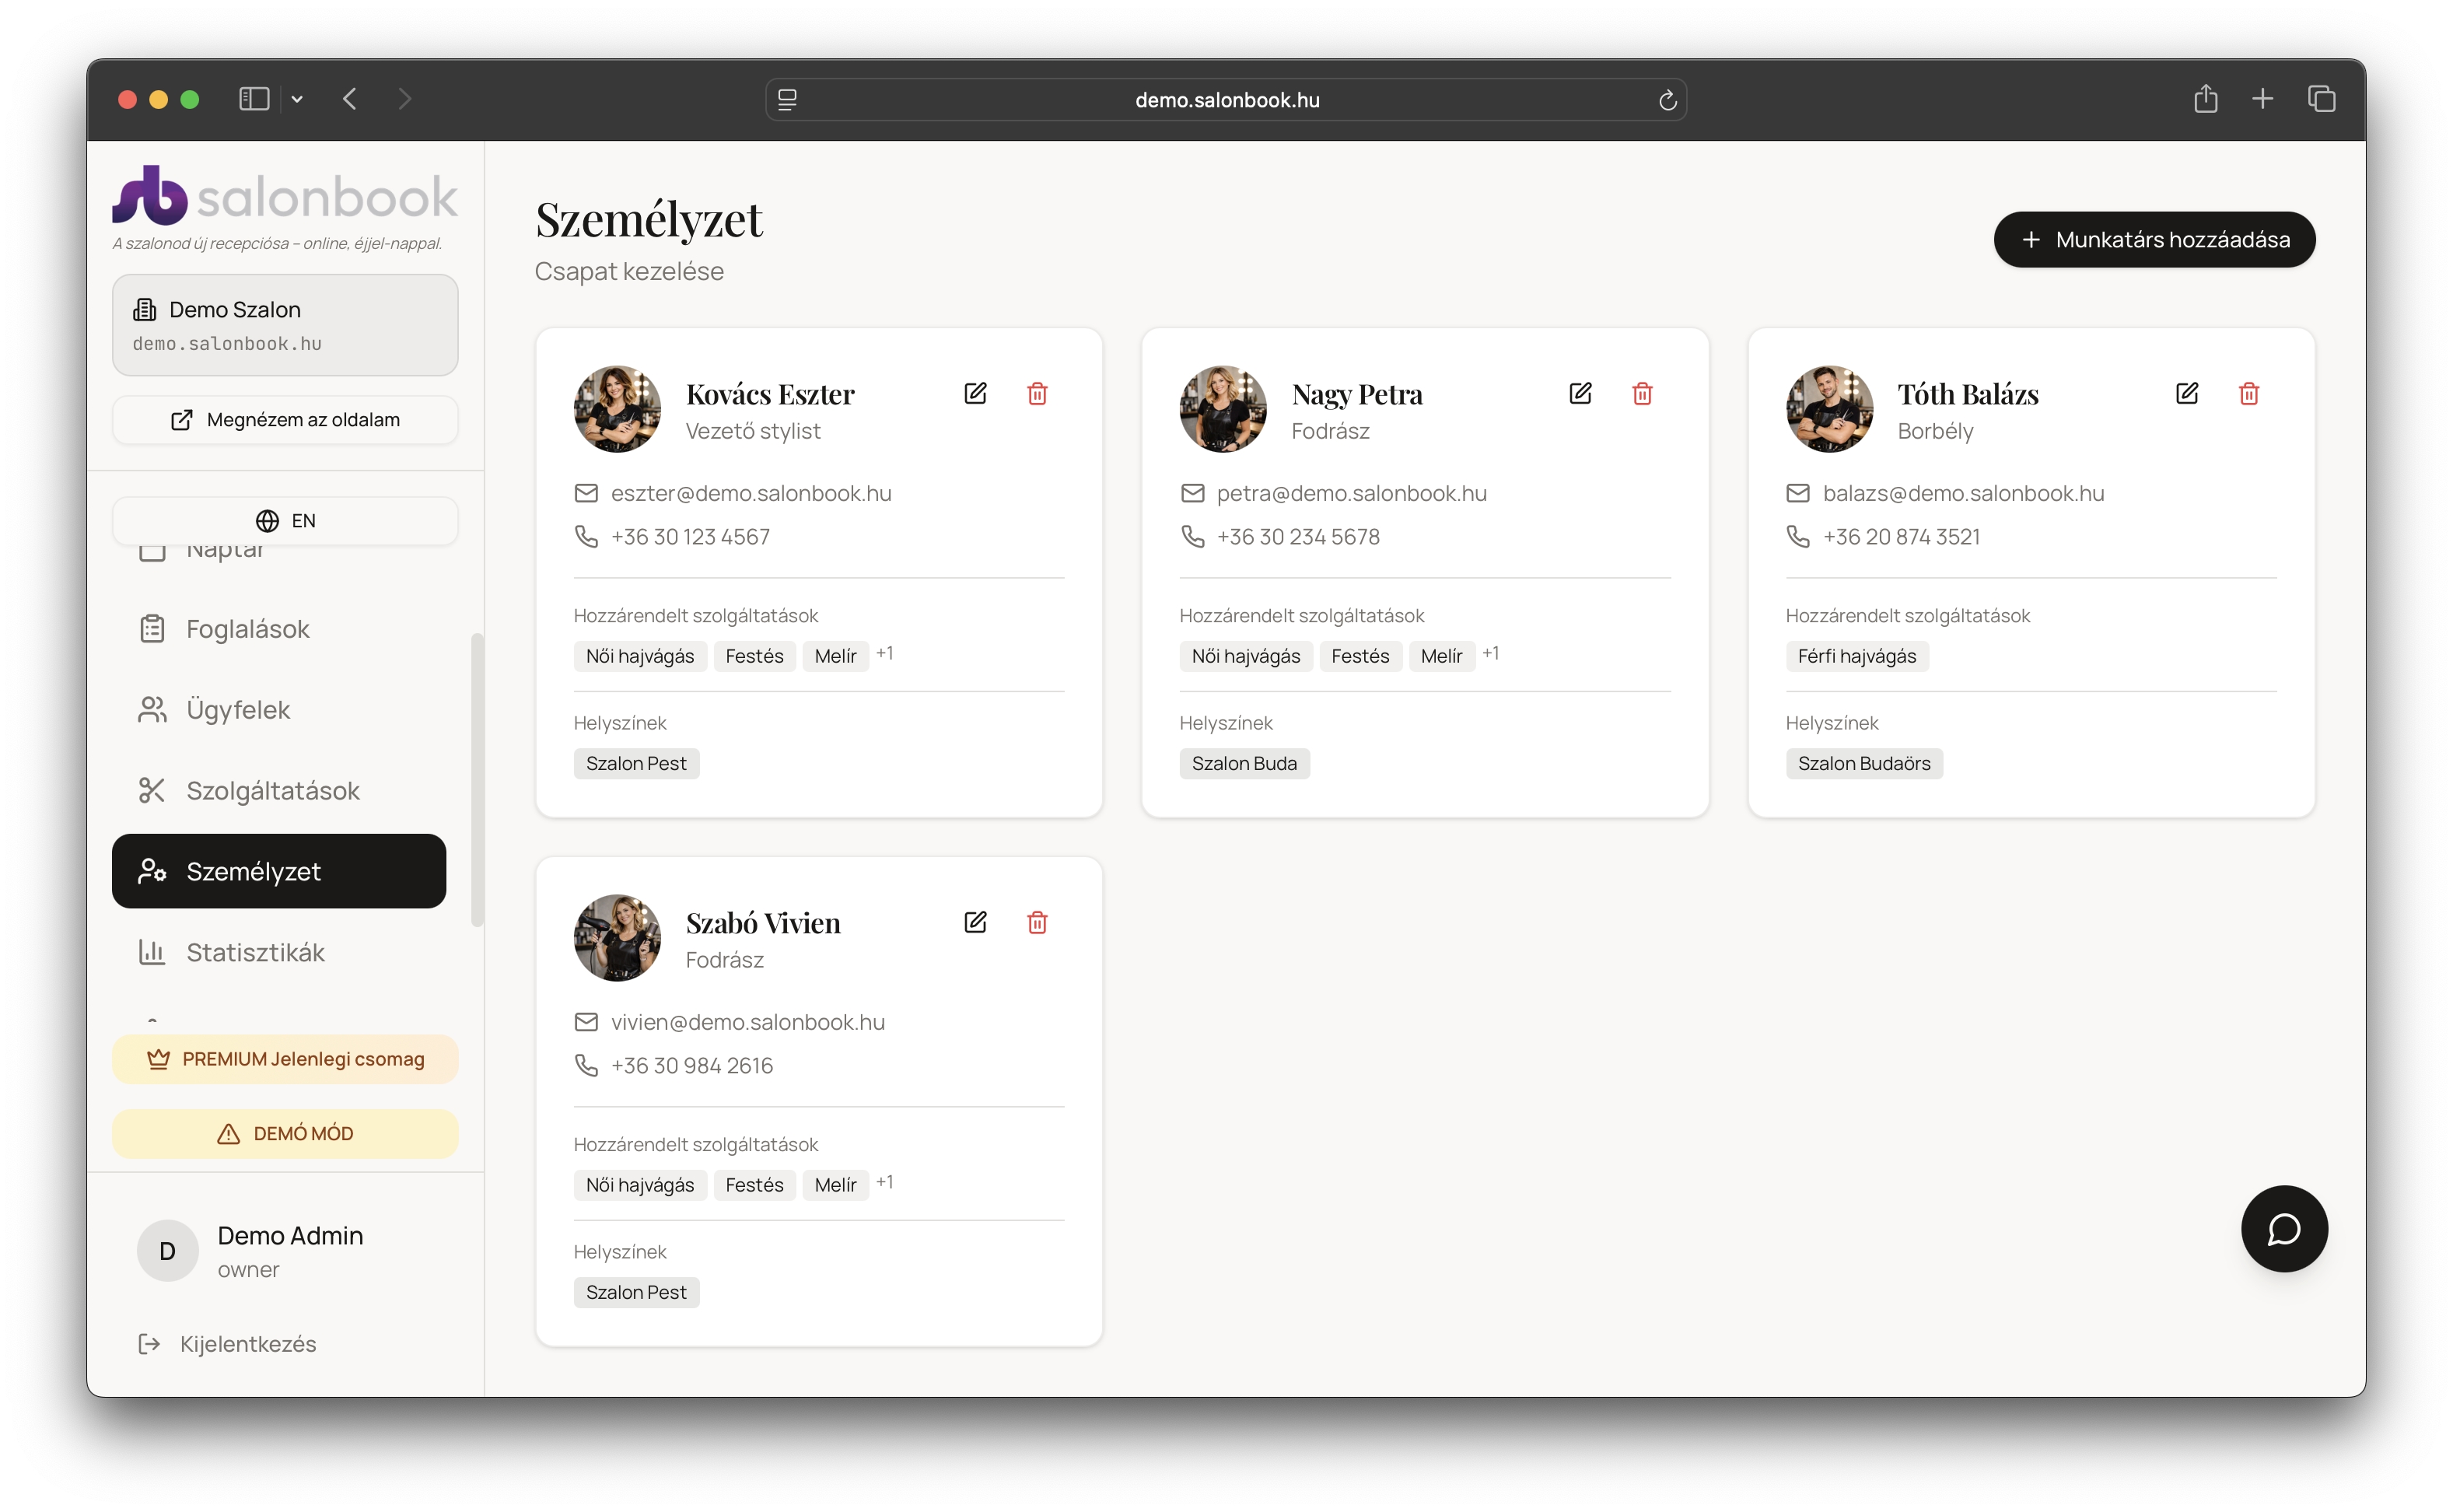Click Szabó Vivien's Szalon Pest location tag
Viewport: 2453px width, 1512px height.
pyautogui.click(x=636, y=1293)
